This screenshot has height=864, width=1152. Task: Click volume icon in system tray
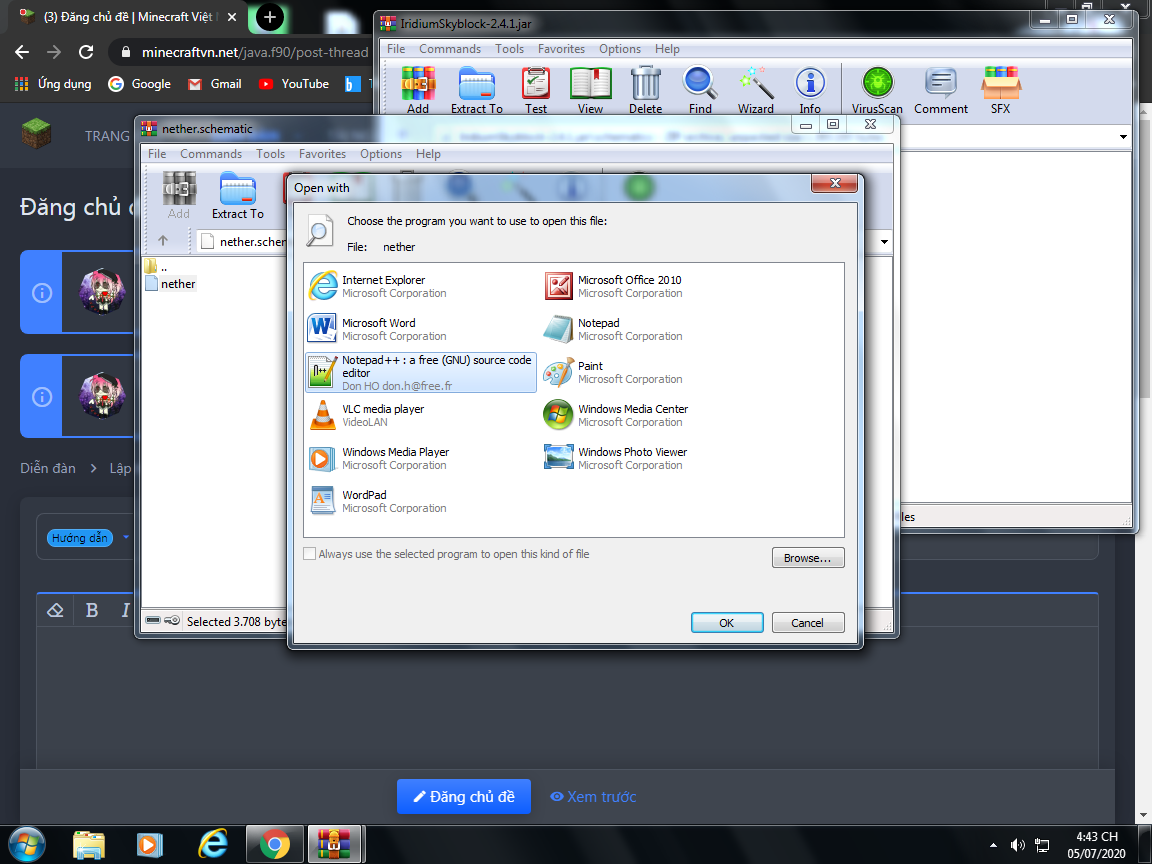[x=1018, y=845]
